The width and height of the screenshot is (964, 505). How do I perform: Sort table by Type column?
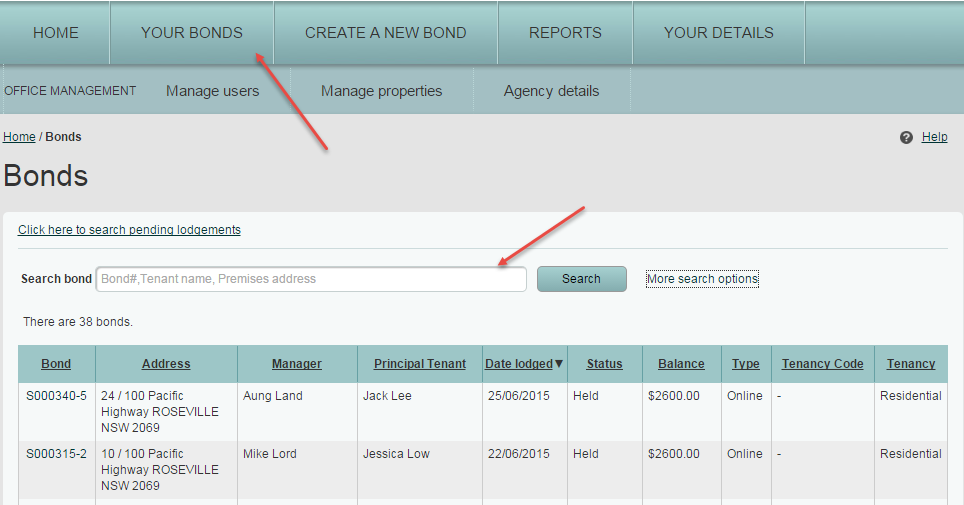(746, 364)
